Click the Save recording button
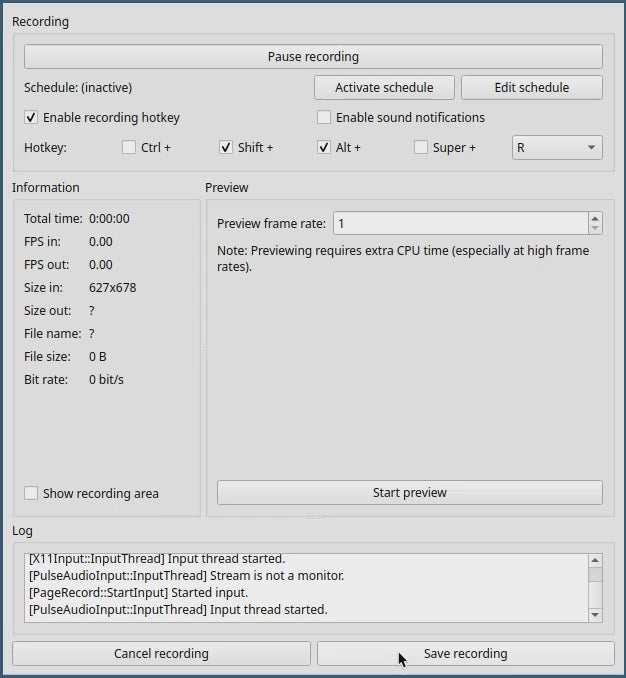Viewport: 626px width, 678px height. point(465,653)
